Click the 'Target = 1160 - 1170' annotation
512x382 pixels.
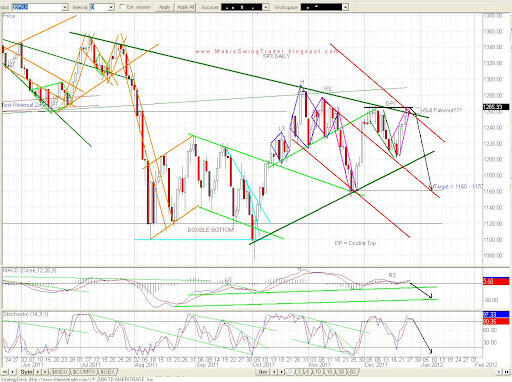[x=458, y=187]
